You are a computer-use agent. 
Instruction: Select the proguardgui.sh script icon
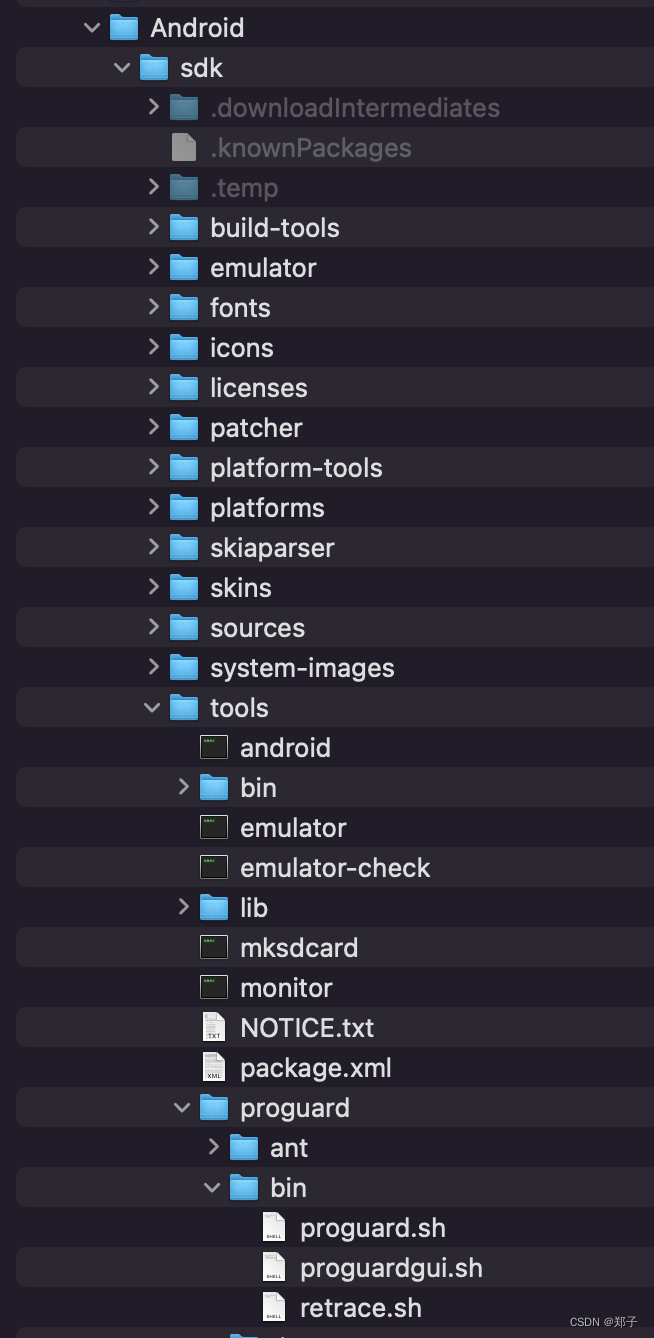(273, 1267)
